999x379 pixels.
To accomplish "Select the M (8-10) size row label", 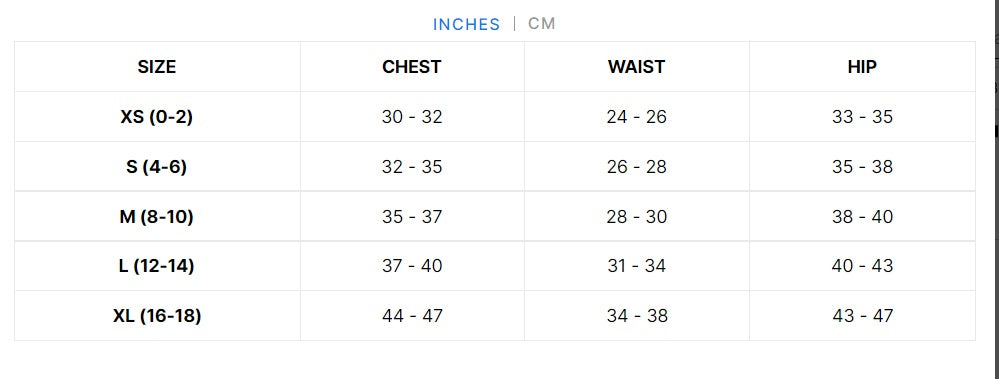I will click(157, 217).
